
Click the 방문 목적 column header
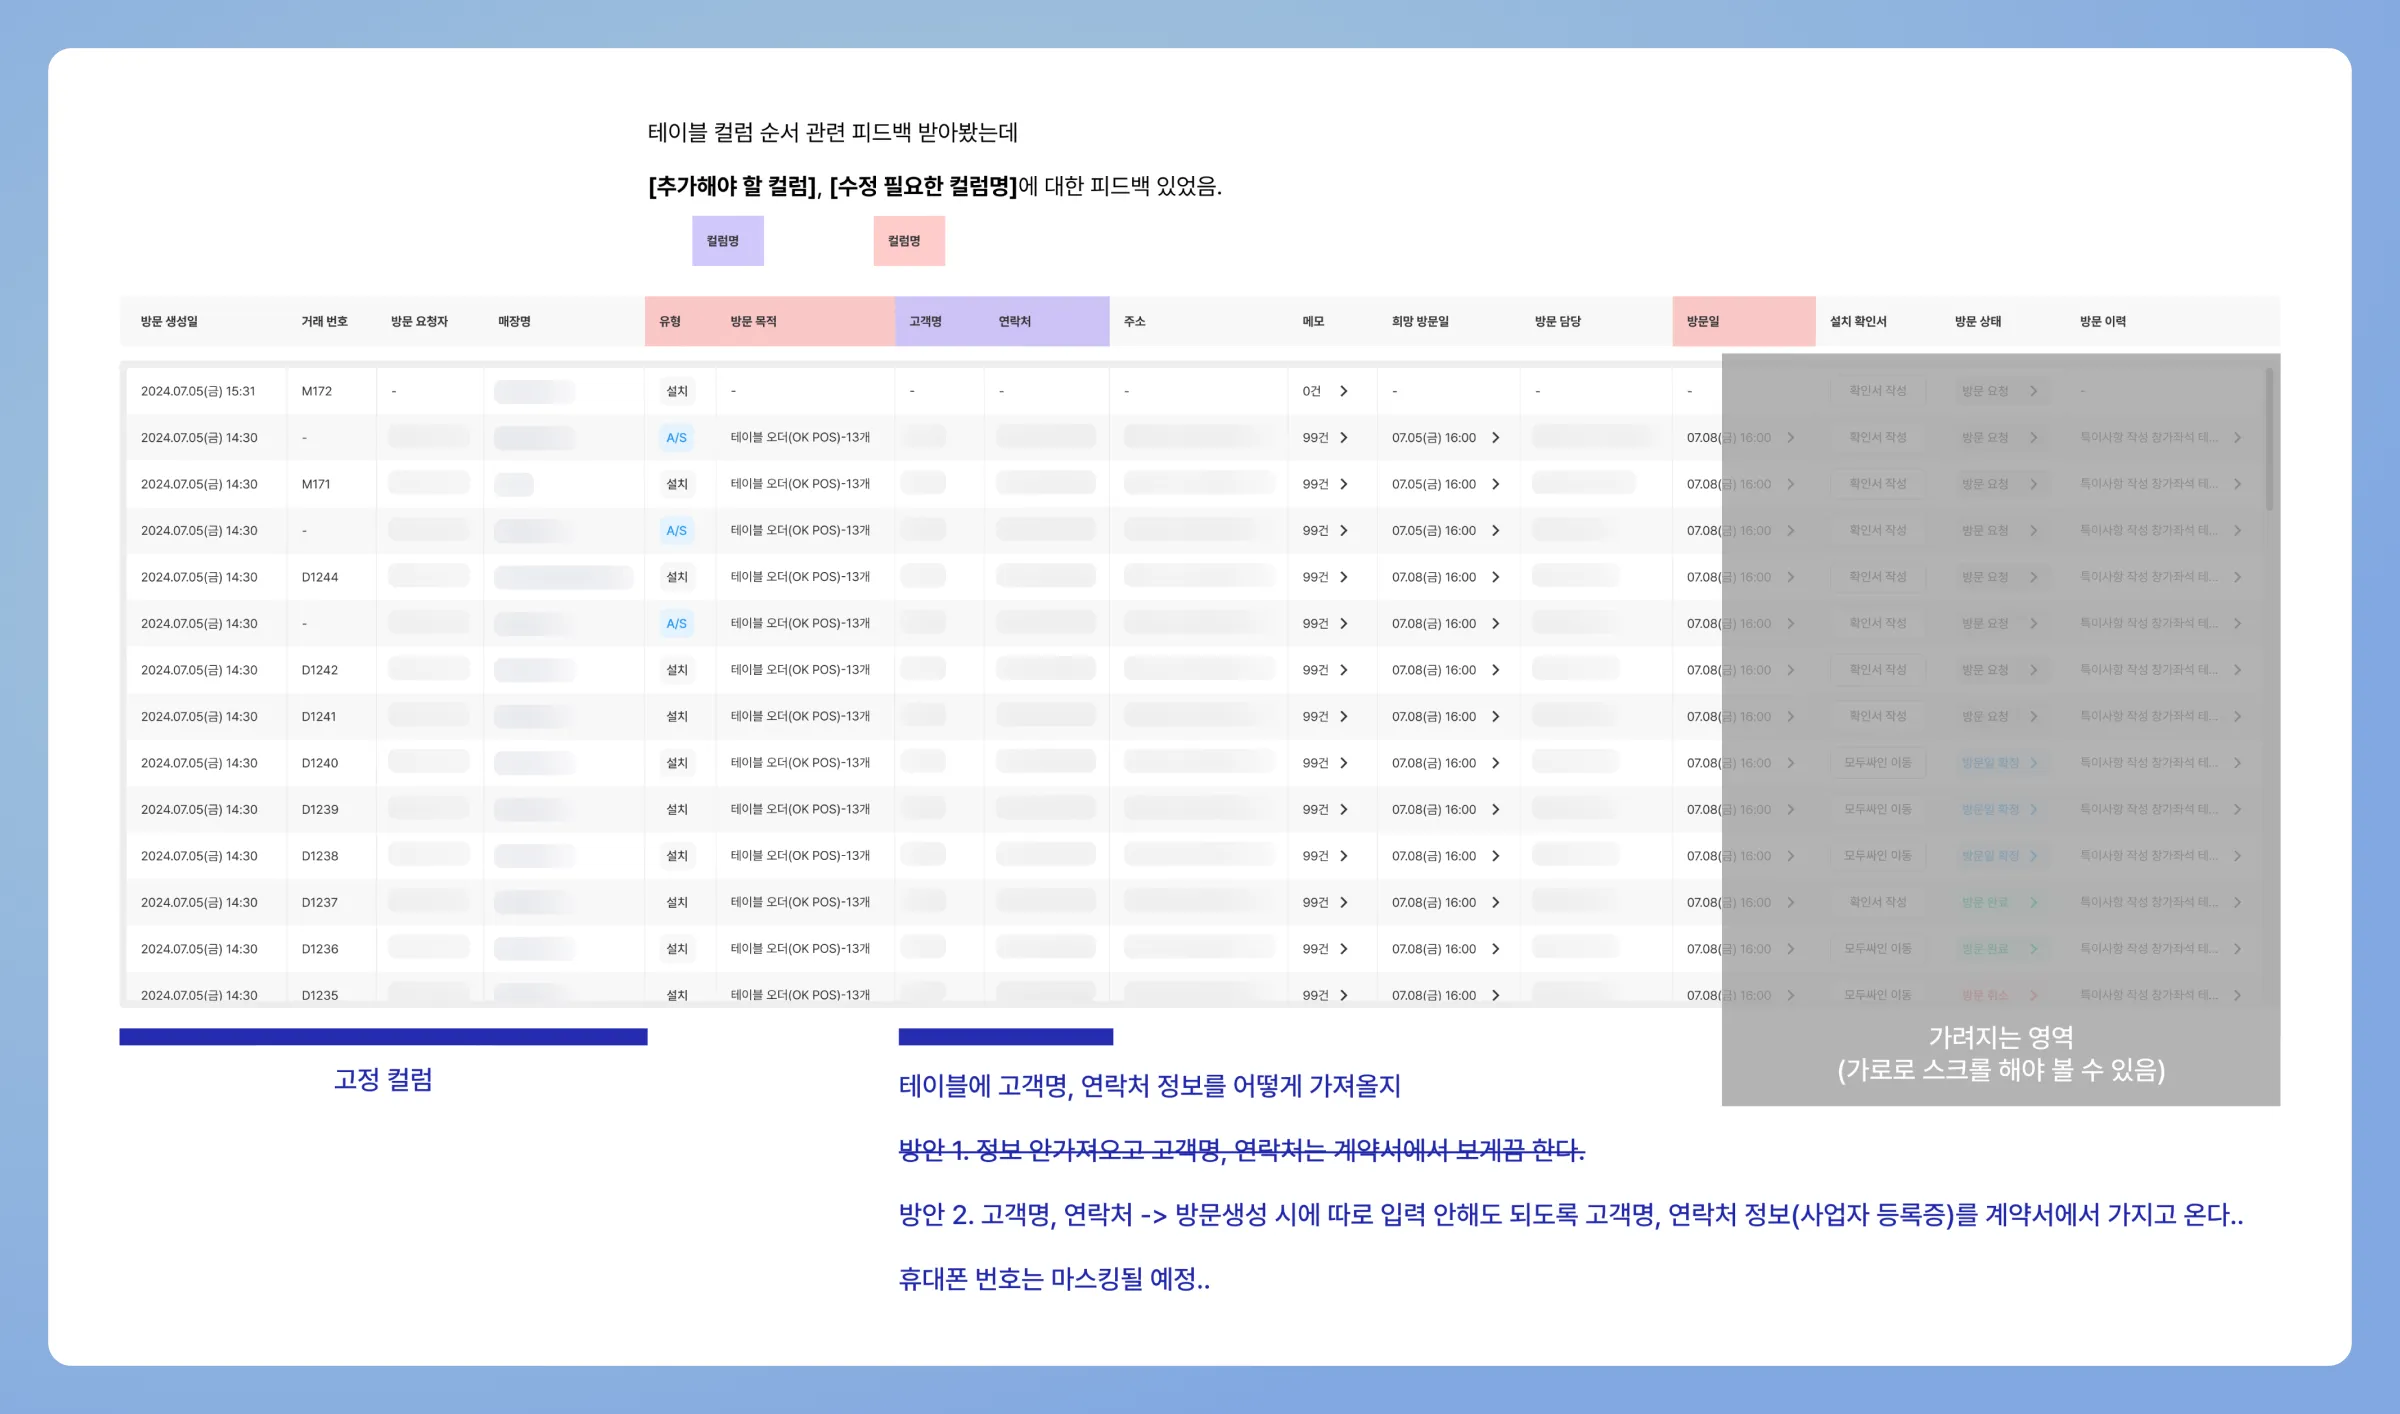coord(753,321)
